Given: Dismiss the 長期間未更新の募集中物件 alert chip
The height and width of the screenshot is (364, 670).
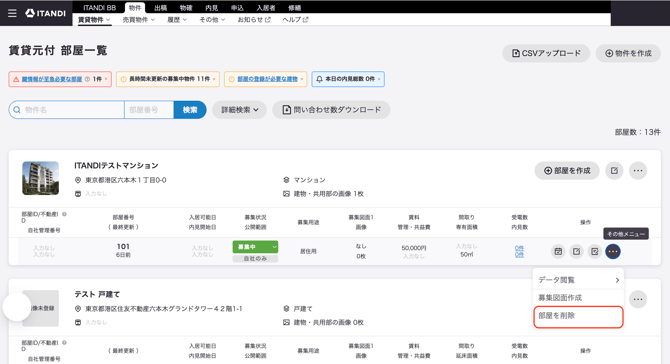Looking at the screenshot, I should click(x=214, y=79).
